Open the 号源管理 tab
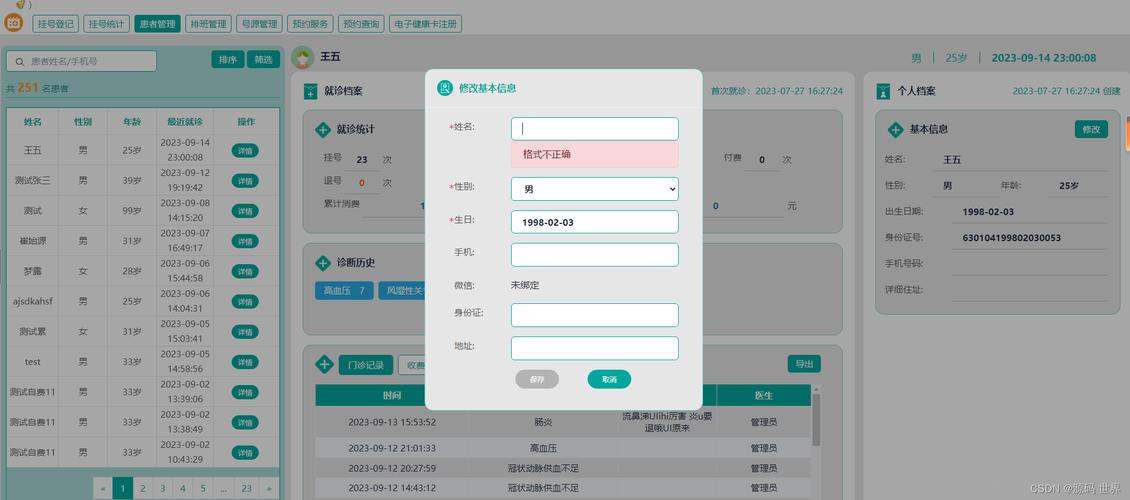 click(x=259, y=24)
